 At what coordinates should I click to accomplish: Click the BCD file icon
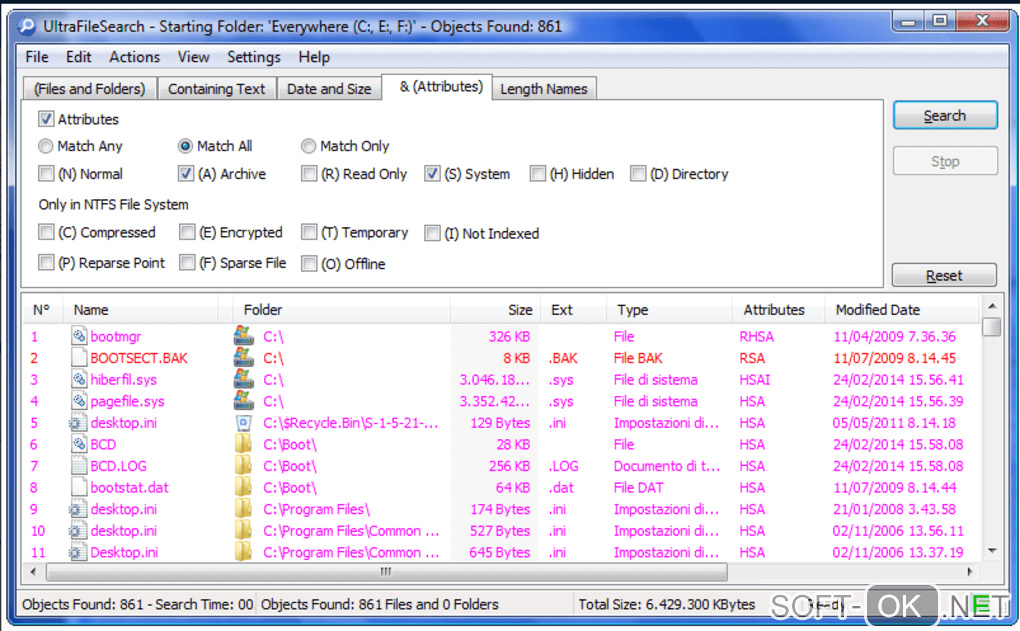[79, 444]
